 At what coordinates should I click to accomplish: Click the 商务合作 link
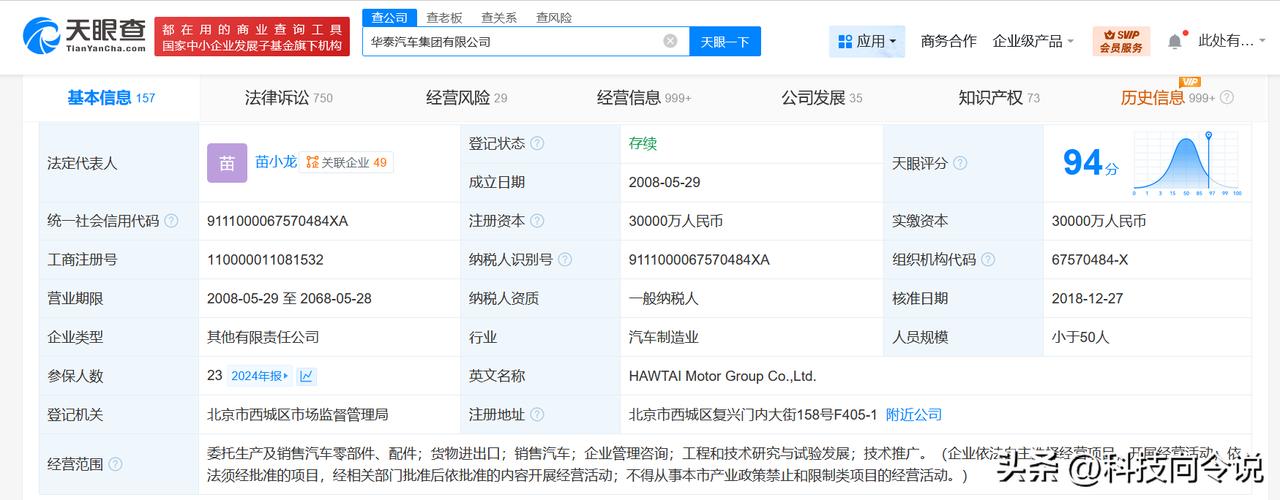click(x=948, y=41)
